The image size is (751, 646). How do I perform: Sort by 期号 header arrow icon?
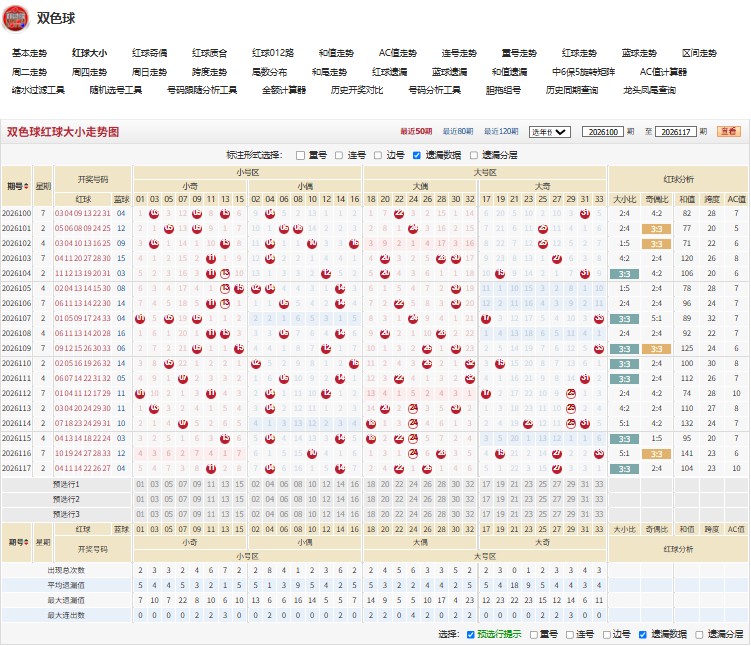[26, 186]
